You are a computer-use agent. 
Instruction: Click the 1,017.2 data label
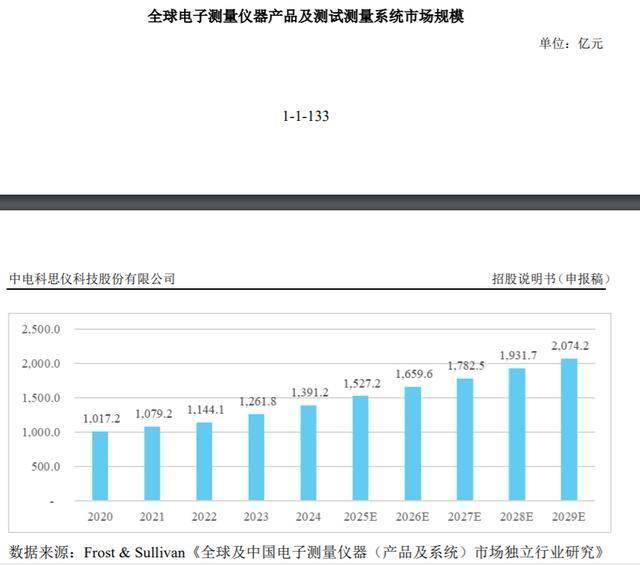click(100, 419)
